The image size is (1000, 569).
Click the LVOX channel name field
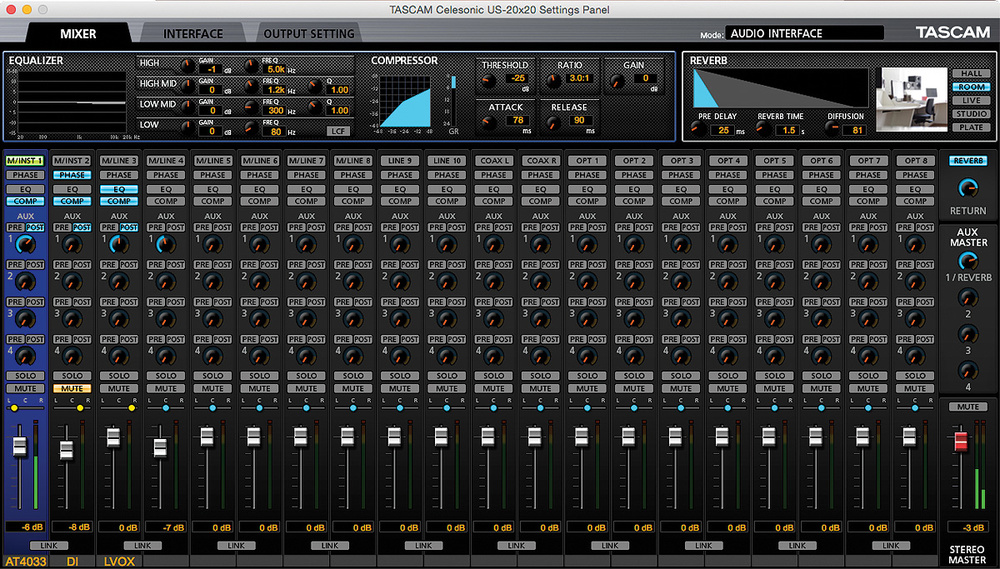tap(118, 562)
